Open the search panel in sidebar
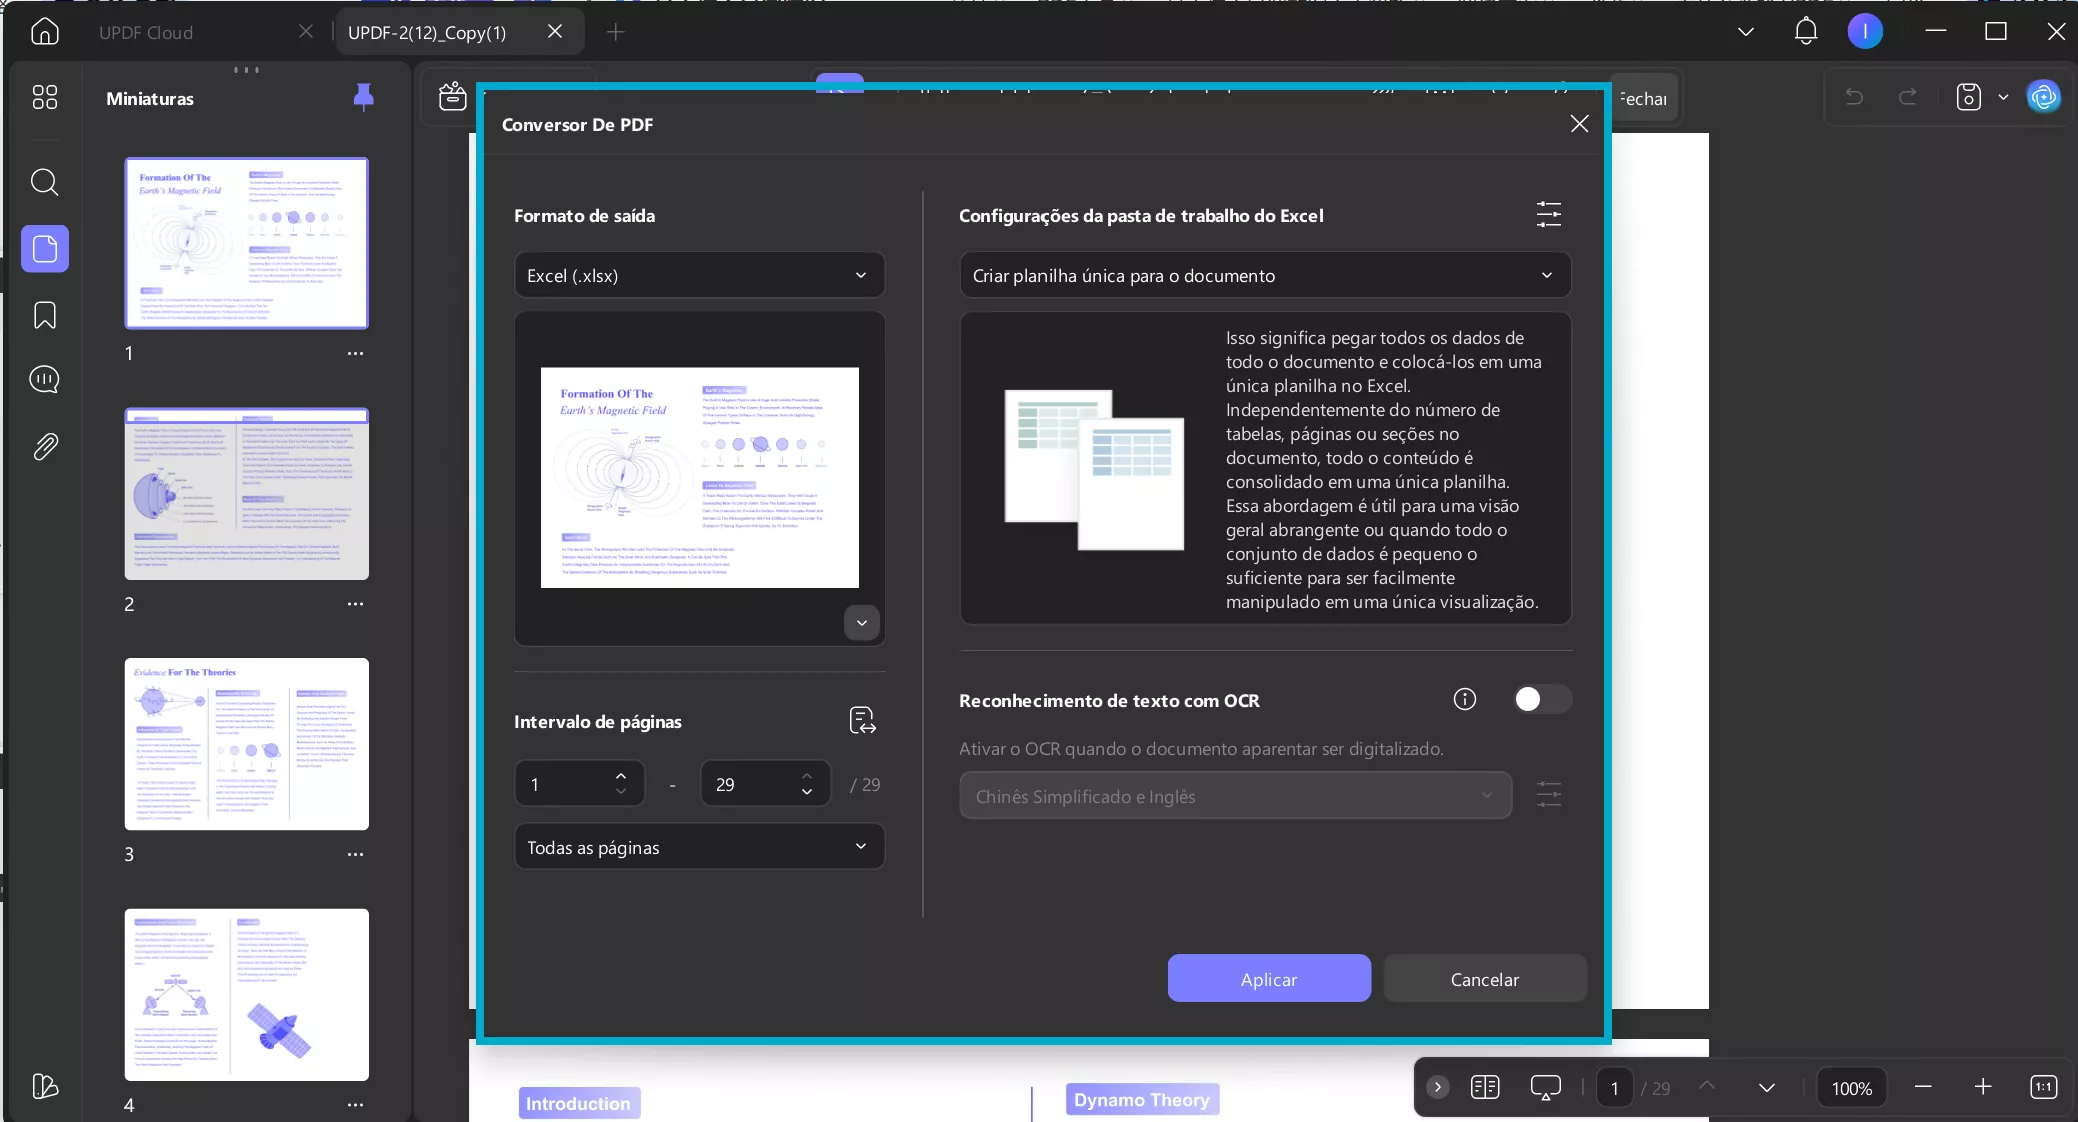The width and height of the screenshot is (2078, 1122). tap(44, 182)
